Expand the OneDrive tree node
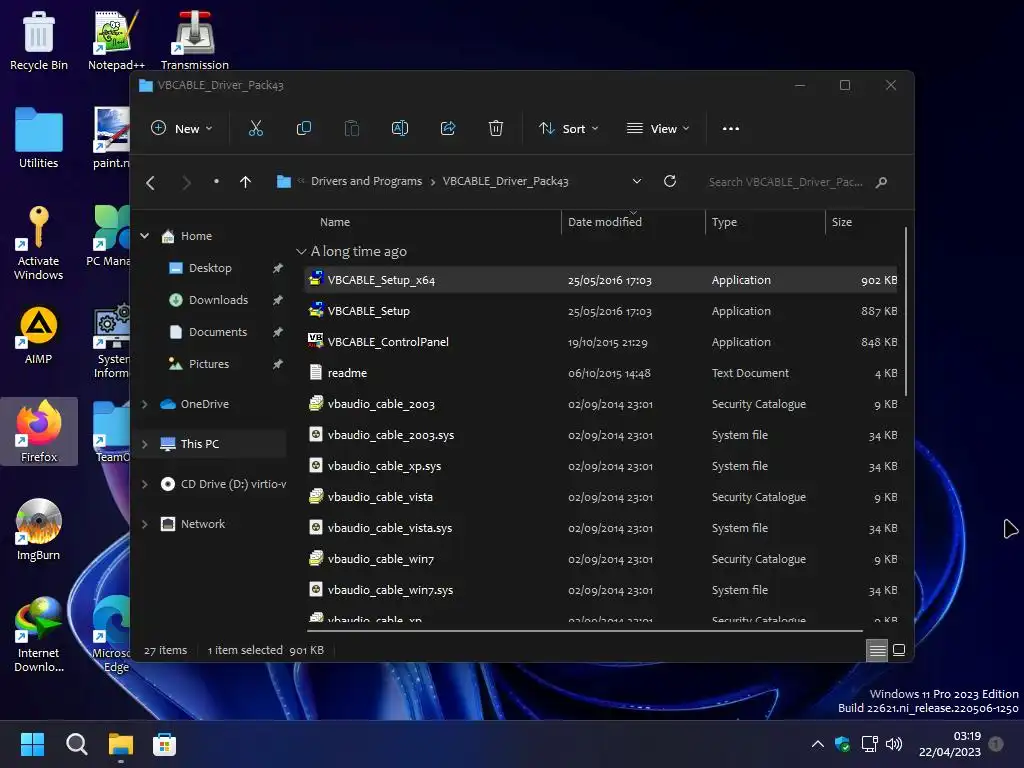1024x768 pixels. 145,404
